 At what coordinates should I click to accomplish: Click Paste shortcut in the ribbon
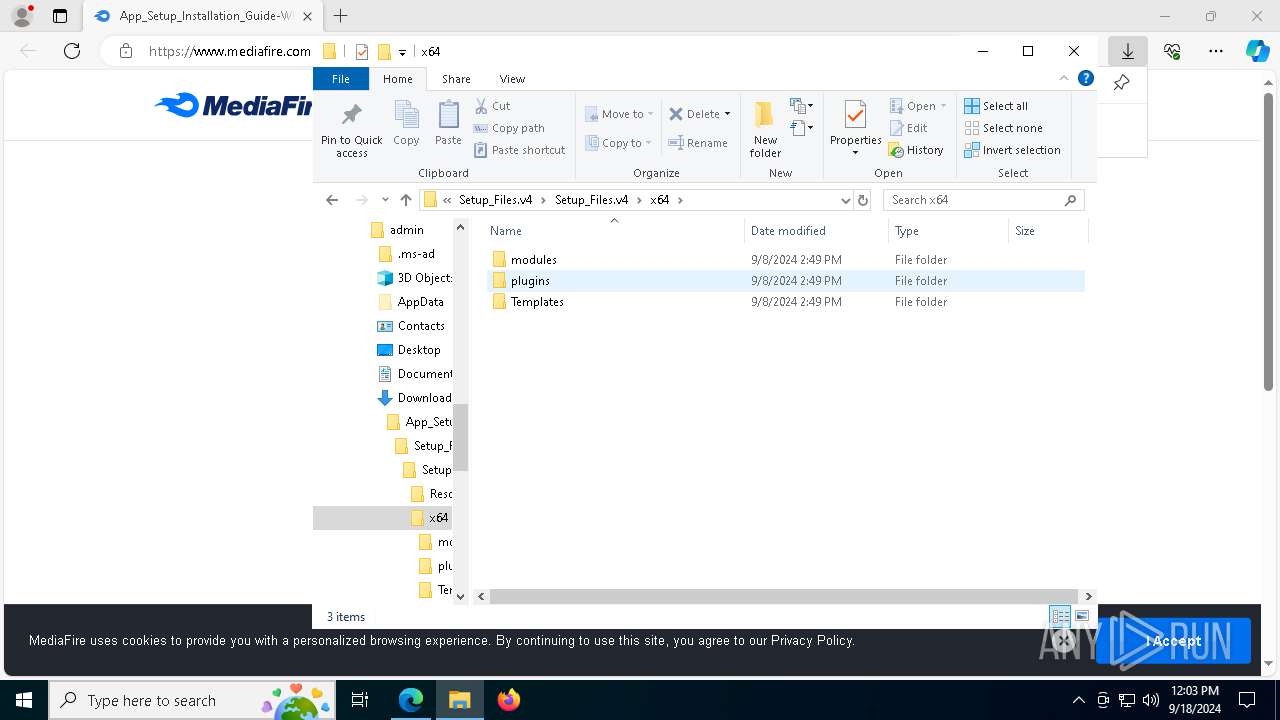(x=520, y=150)
